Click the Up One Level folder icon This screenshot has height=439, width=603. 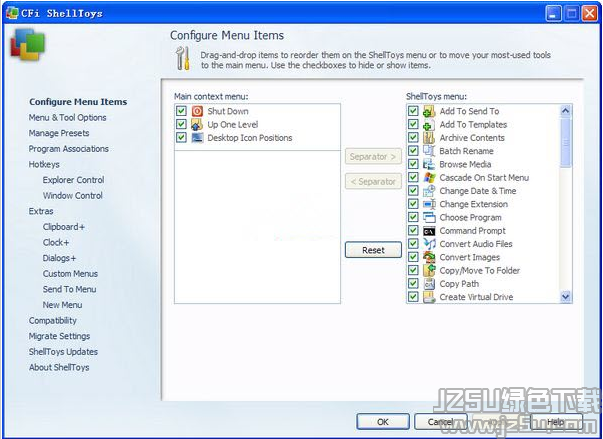pos(197,125)
